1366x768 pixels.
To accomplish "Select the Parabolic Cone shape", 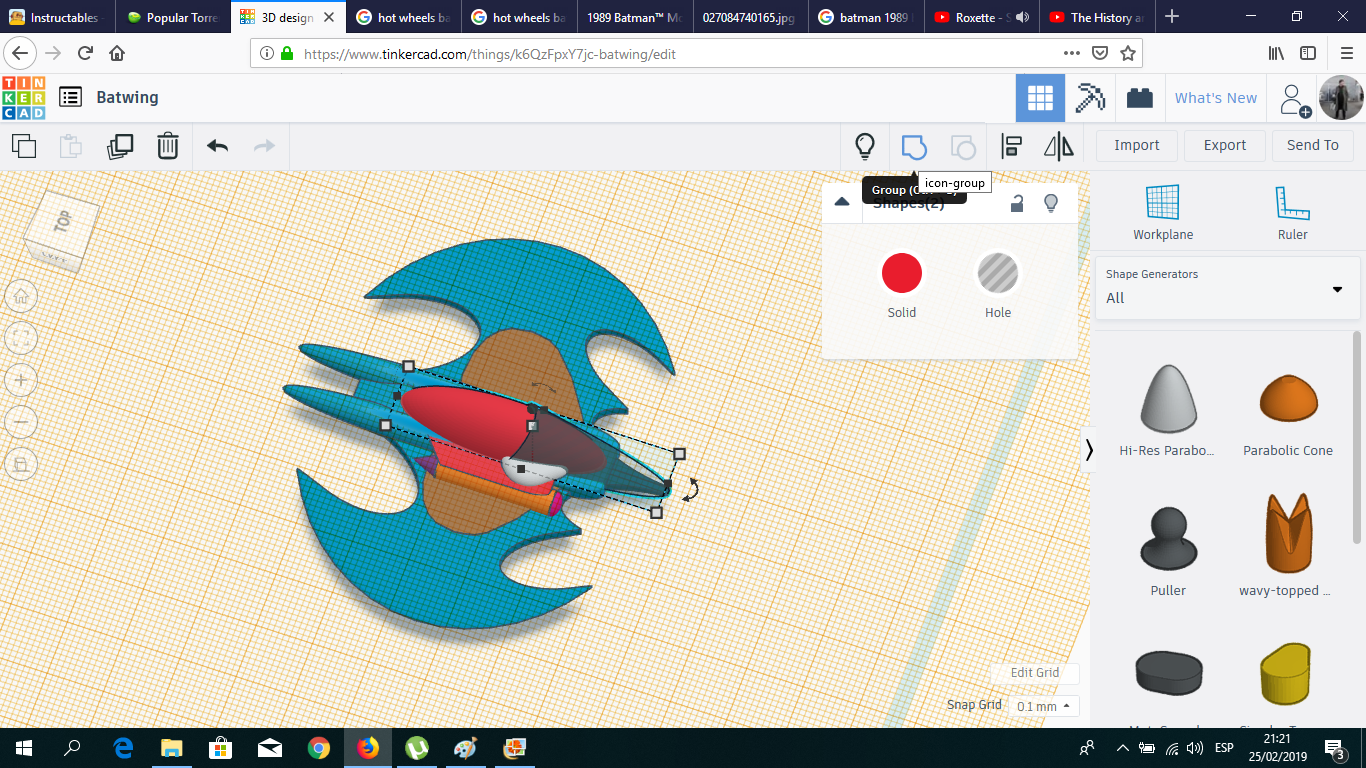I will [x=1288, y=397].
